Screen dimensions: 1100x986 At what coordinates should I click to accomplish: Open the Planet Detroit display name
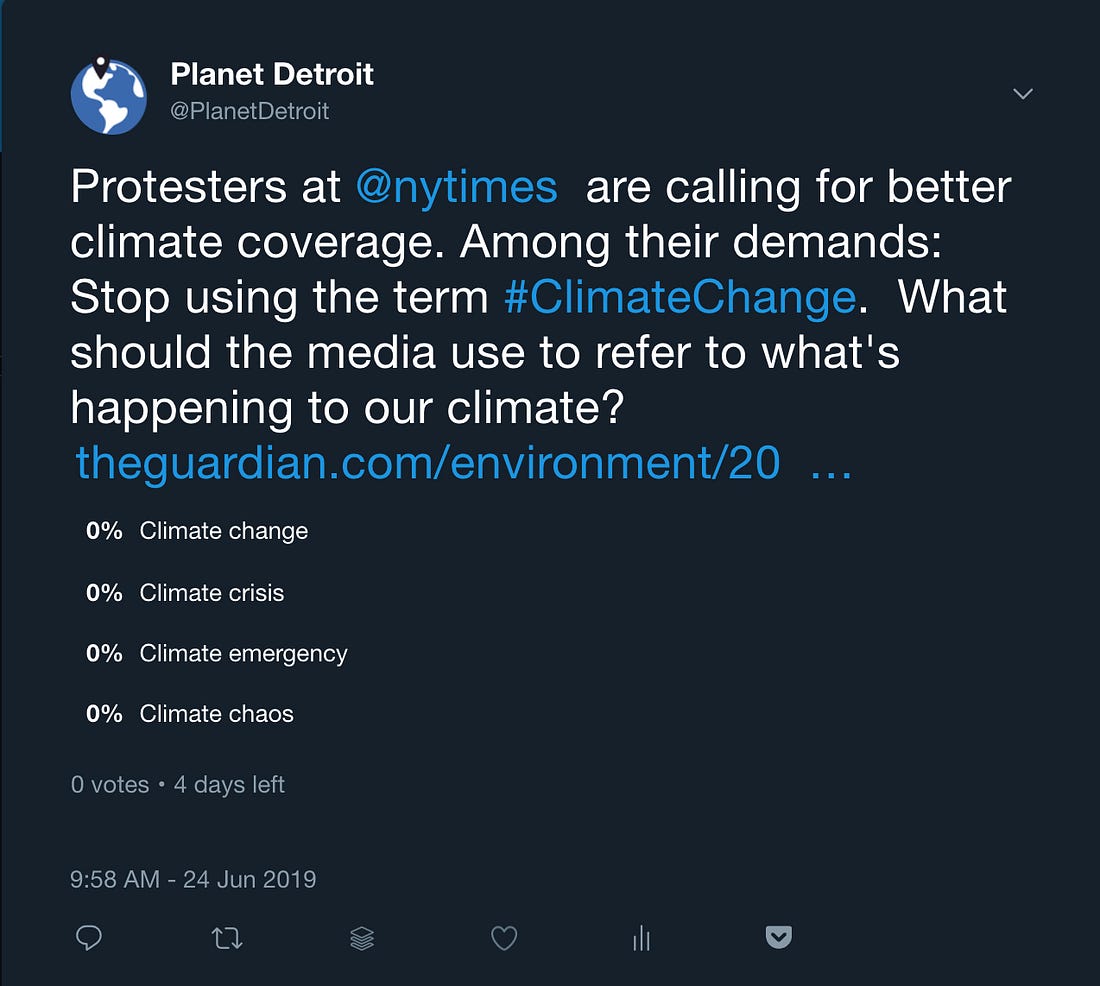click(x=271, y=74)
